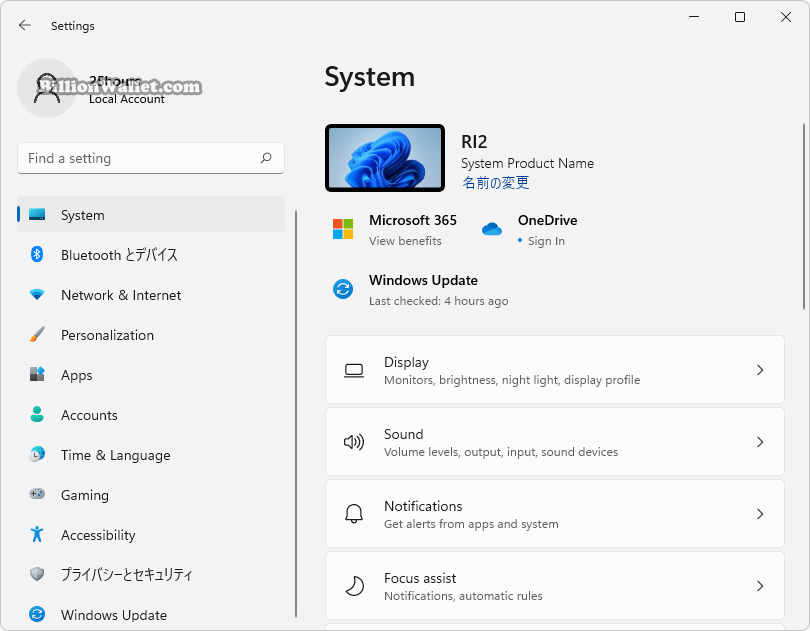Click the Gaming controller icon

(x=37, y=494)
